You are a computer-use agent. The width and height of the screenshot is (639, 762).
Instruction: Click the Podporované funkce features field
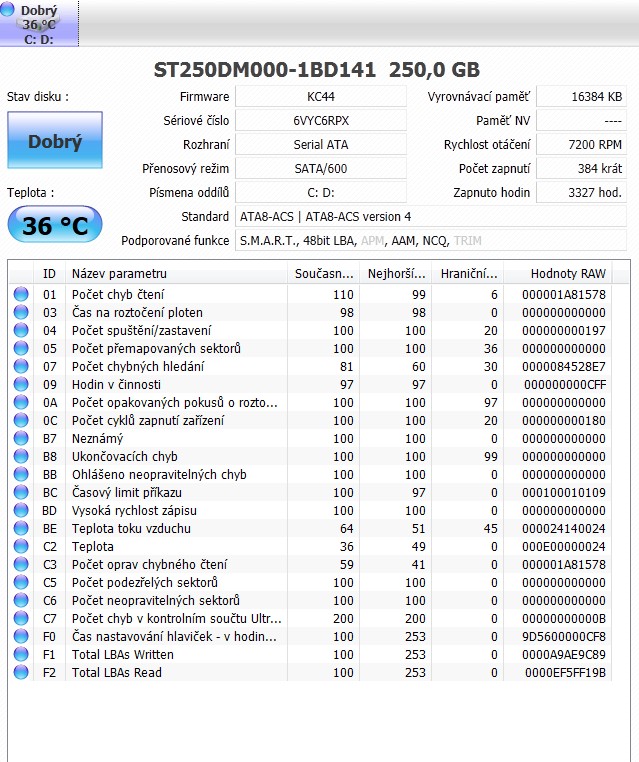(x=431, y=241)
